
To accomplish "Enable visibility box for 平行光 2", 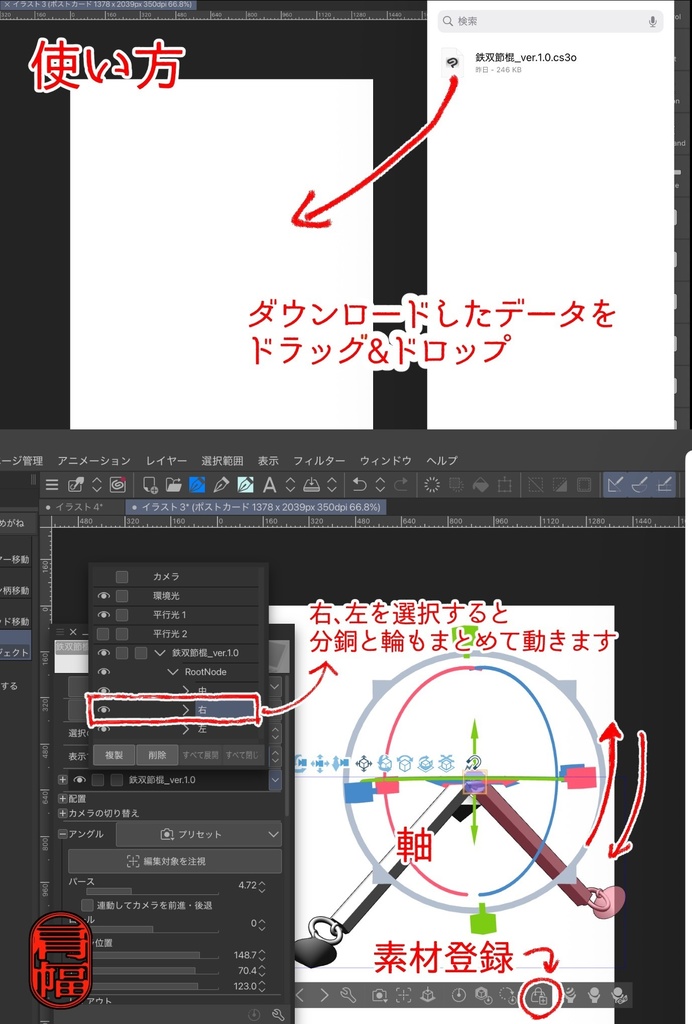I will [103, 633].
